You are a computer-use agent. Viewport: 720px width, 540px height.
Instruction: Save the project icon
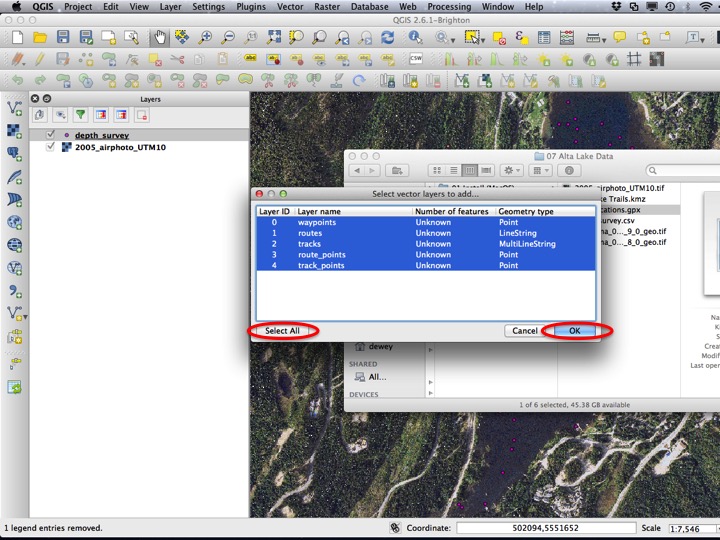[x=63, y=37]
